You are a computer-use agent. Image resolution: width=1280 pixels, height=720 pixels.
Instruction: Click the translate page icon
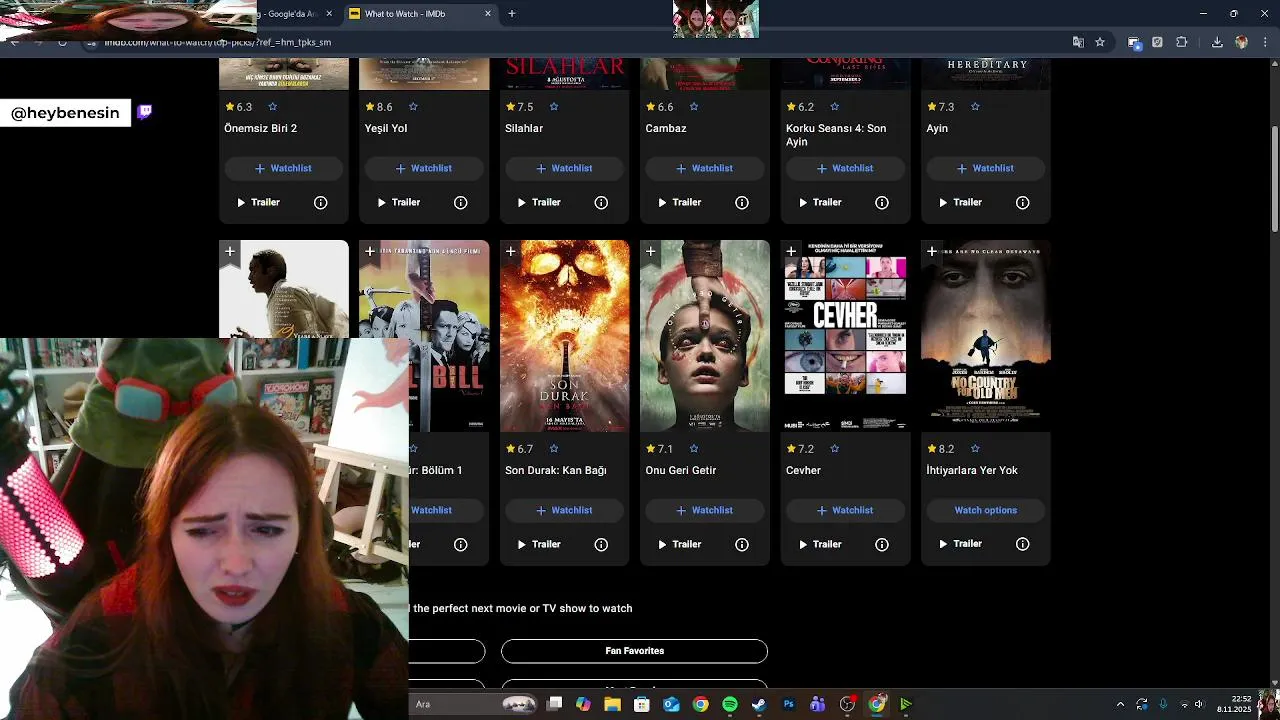pos(1078,42)
